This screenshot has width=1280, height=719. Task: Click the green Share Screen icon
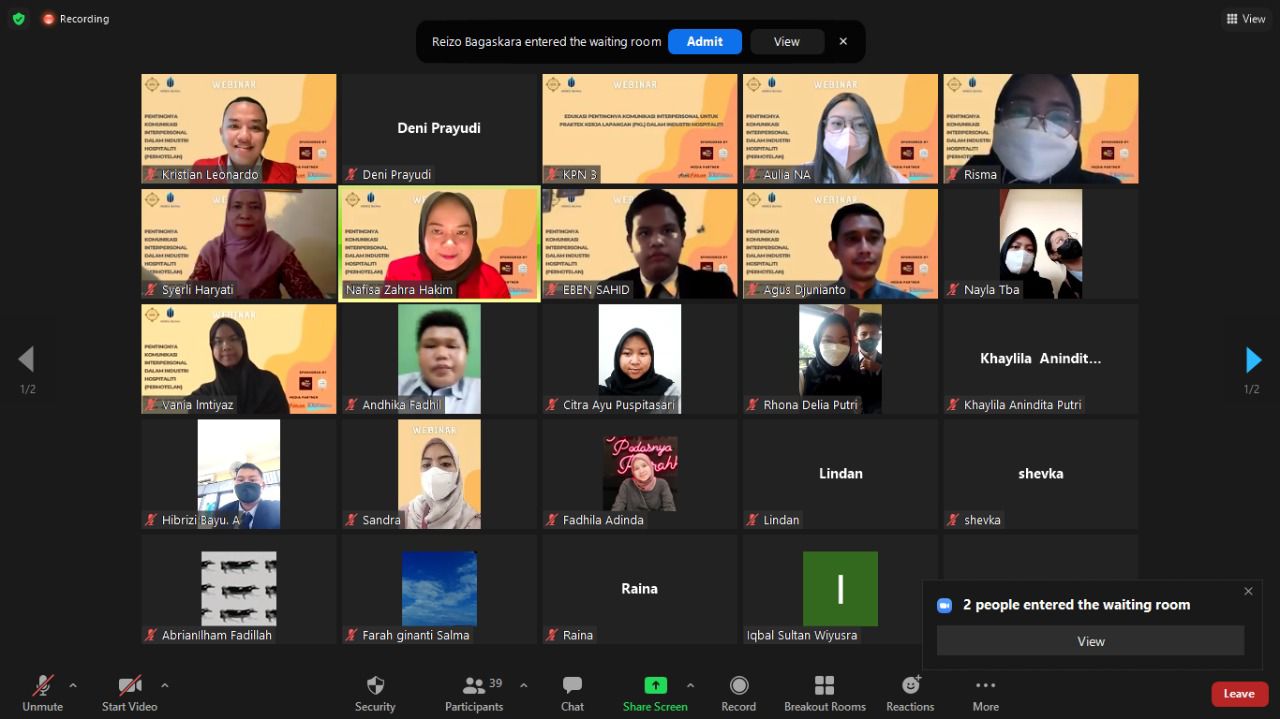coord(655,685)
